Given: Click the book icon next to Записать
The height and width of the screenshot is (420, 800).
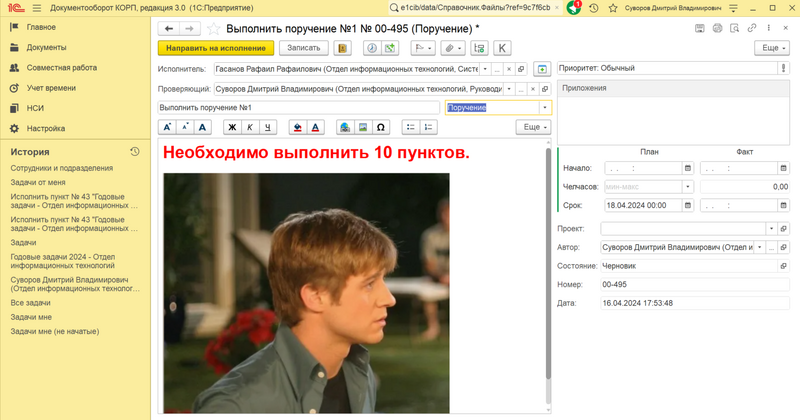Looking at the screenshot, I should (x=343, y=48).
